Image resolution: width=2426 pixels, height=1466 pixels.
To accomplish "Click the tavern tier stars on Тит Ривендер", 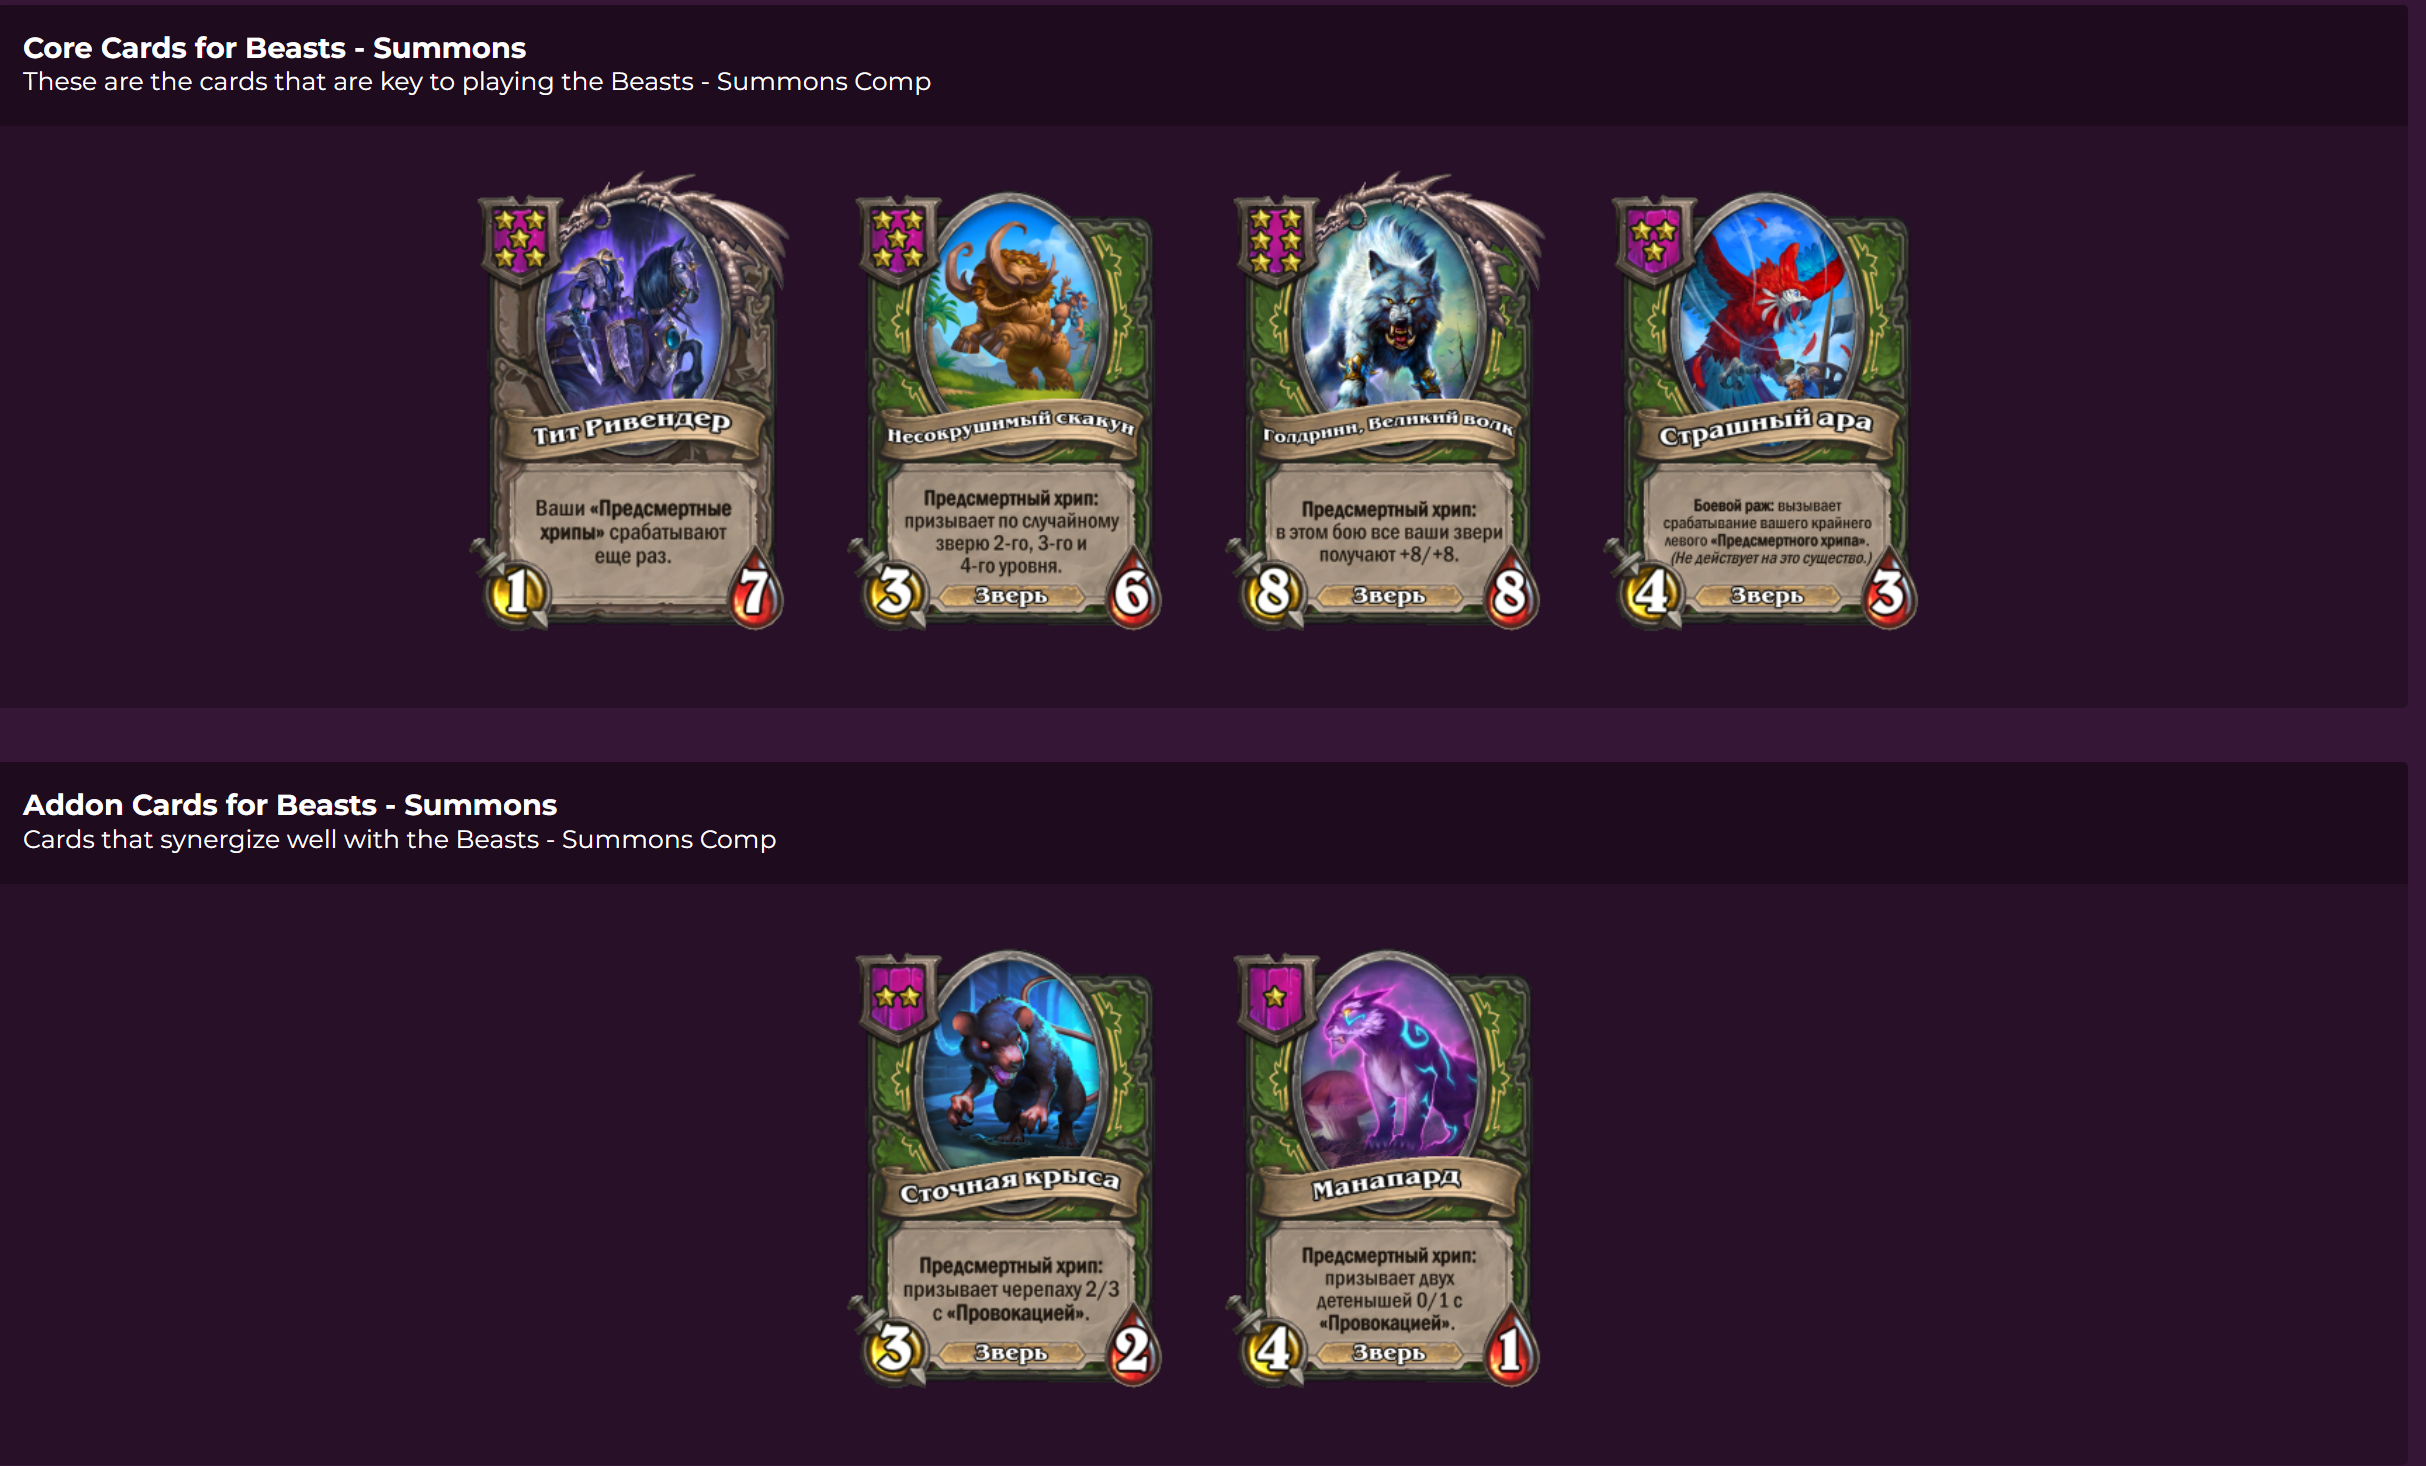I will click(520, 240).
